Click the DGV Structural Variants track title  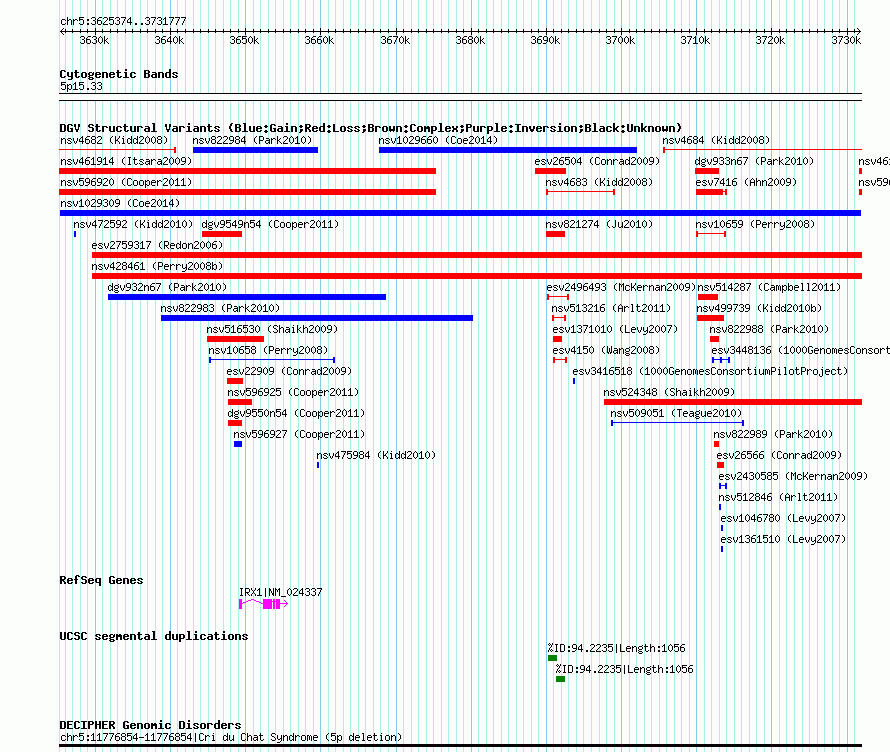[x=371, y=128]
